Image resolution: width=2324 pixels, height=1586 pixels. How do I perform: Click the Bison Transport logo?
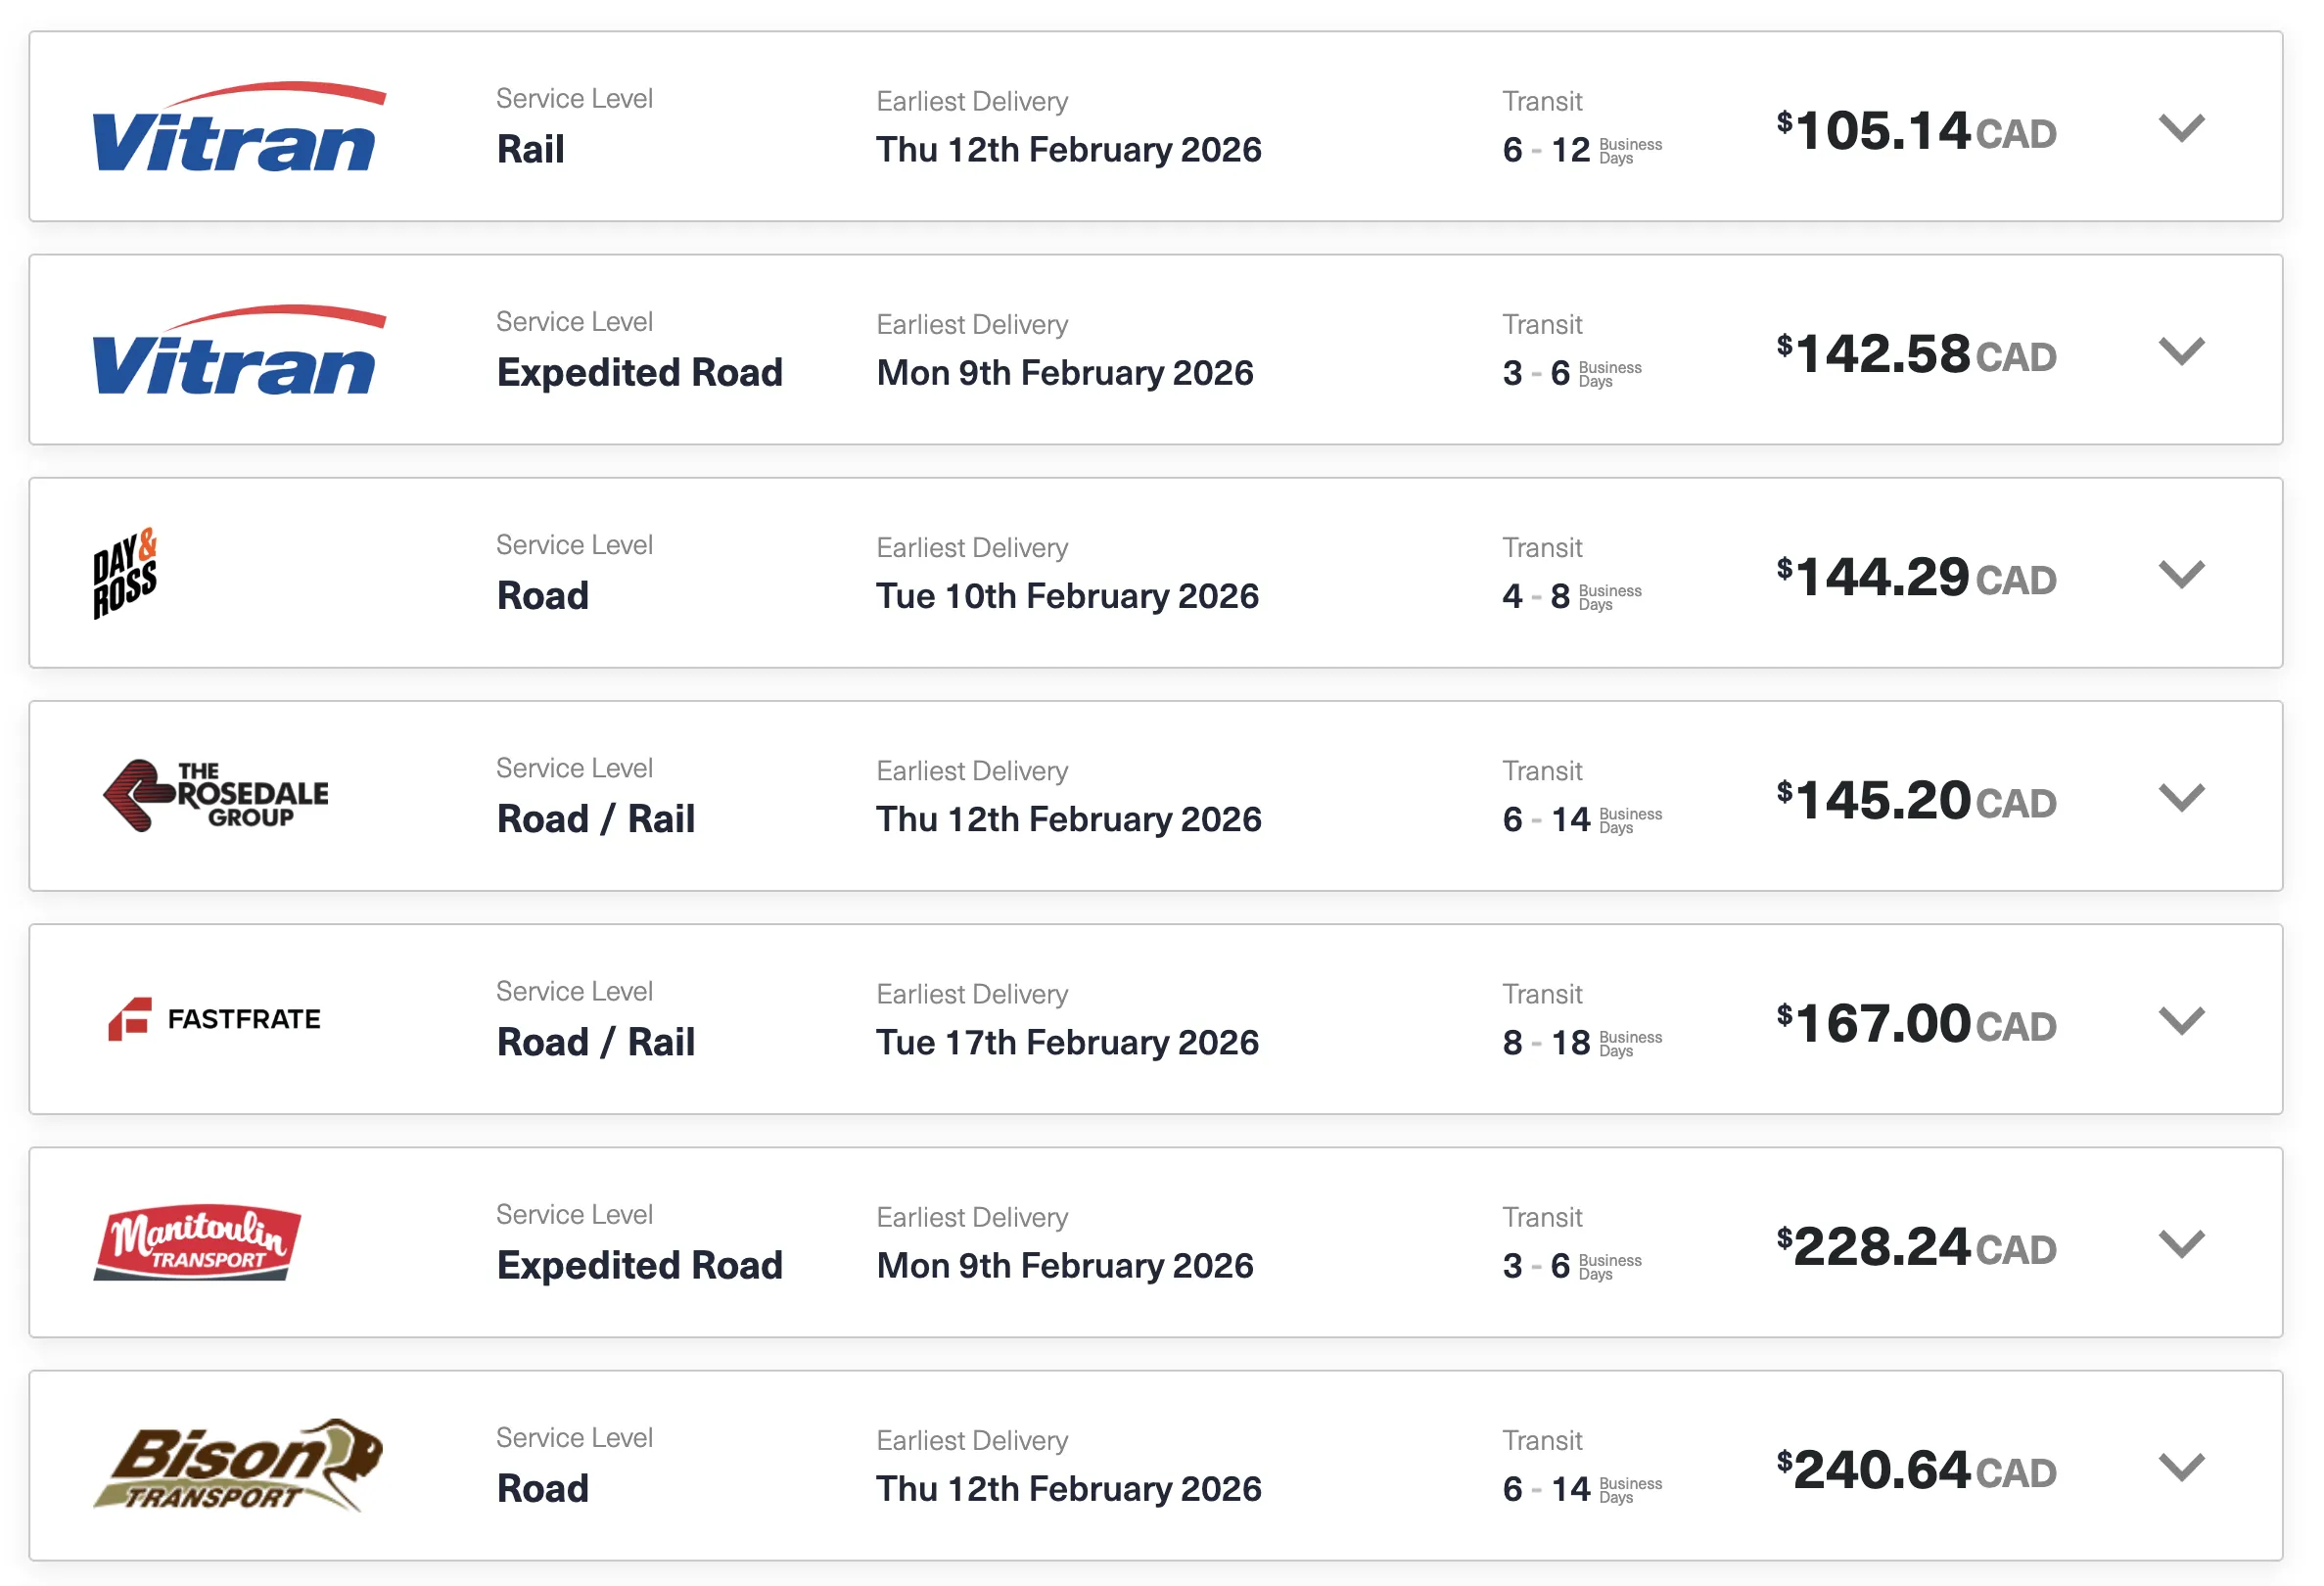238,1466
